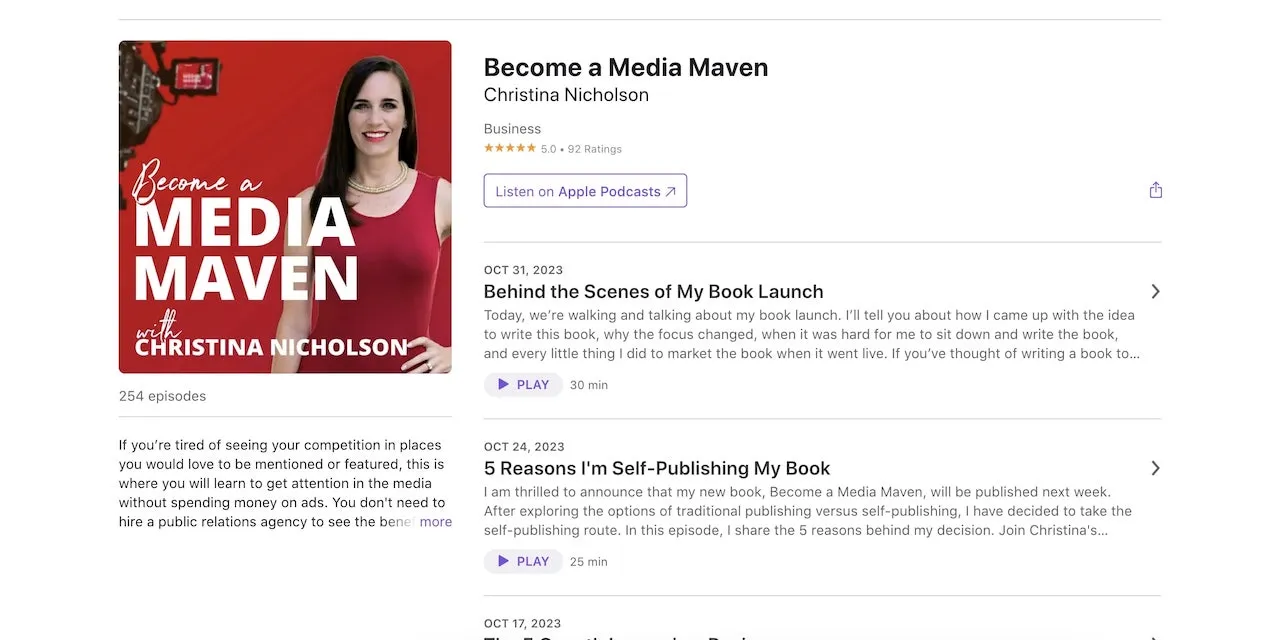Click the 254 episodes count
The height and width of the screenshot is (640, 1280).
click(162, 396)
